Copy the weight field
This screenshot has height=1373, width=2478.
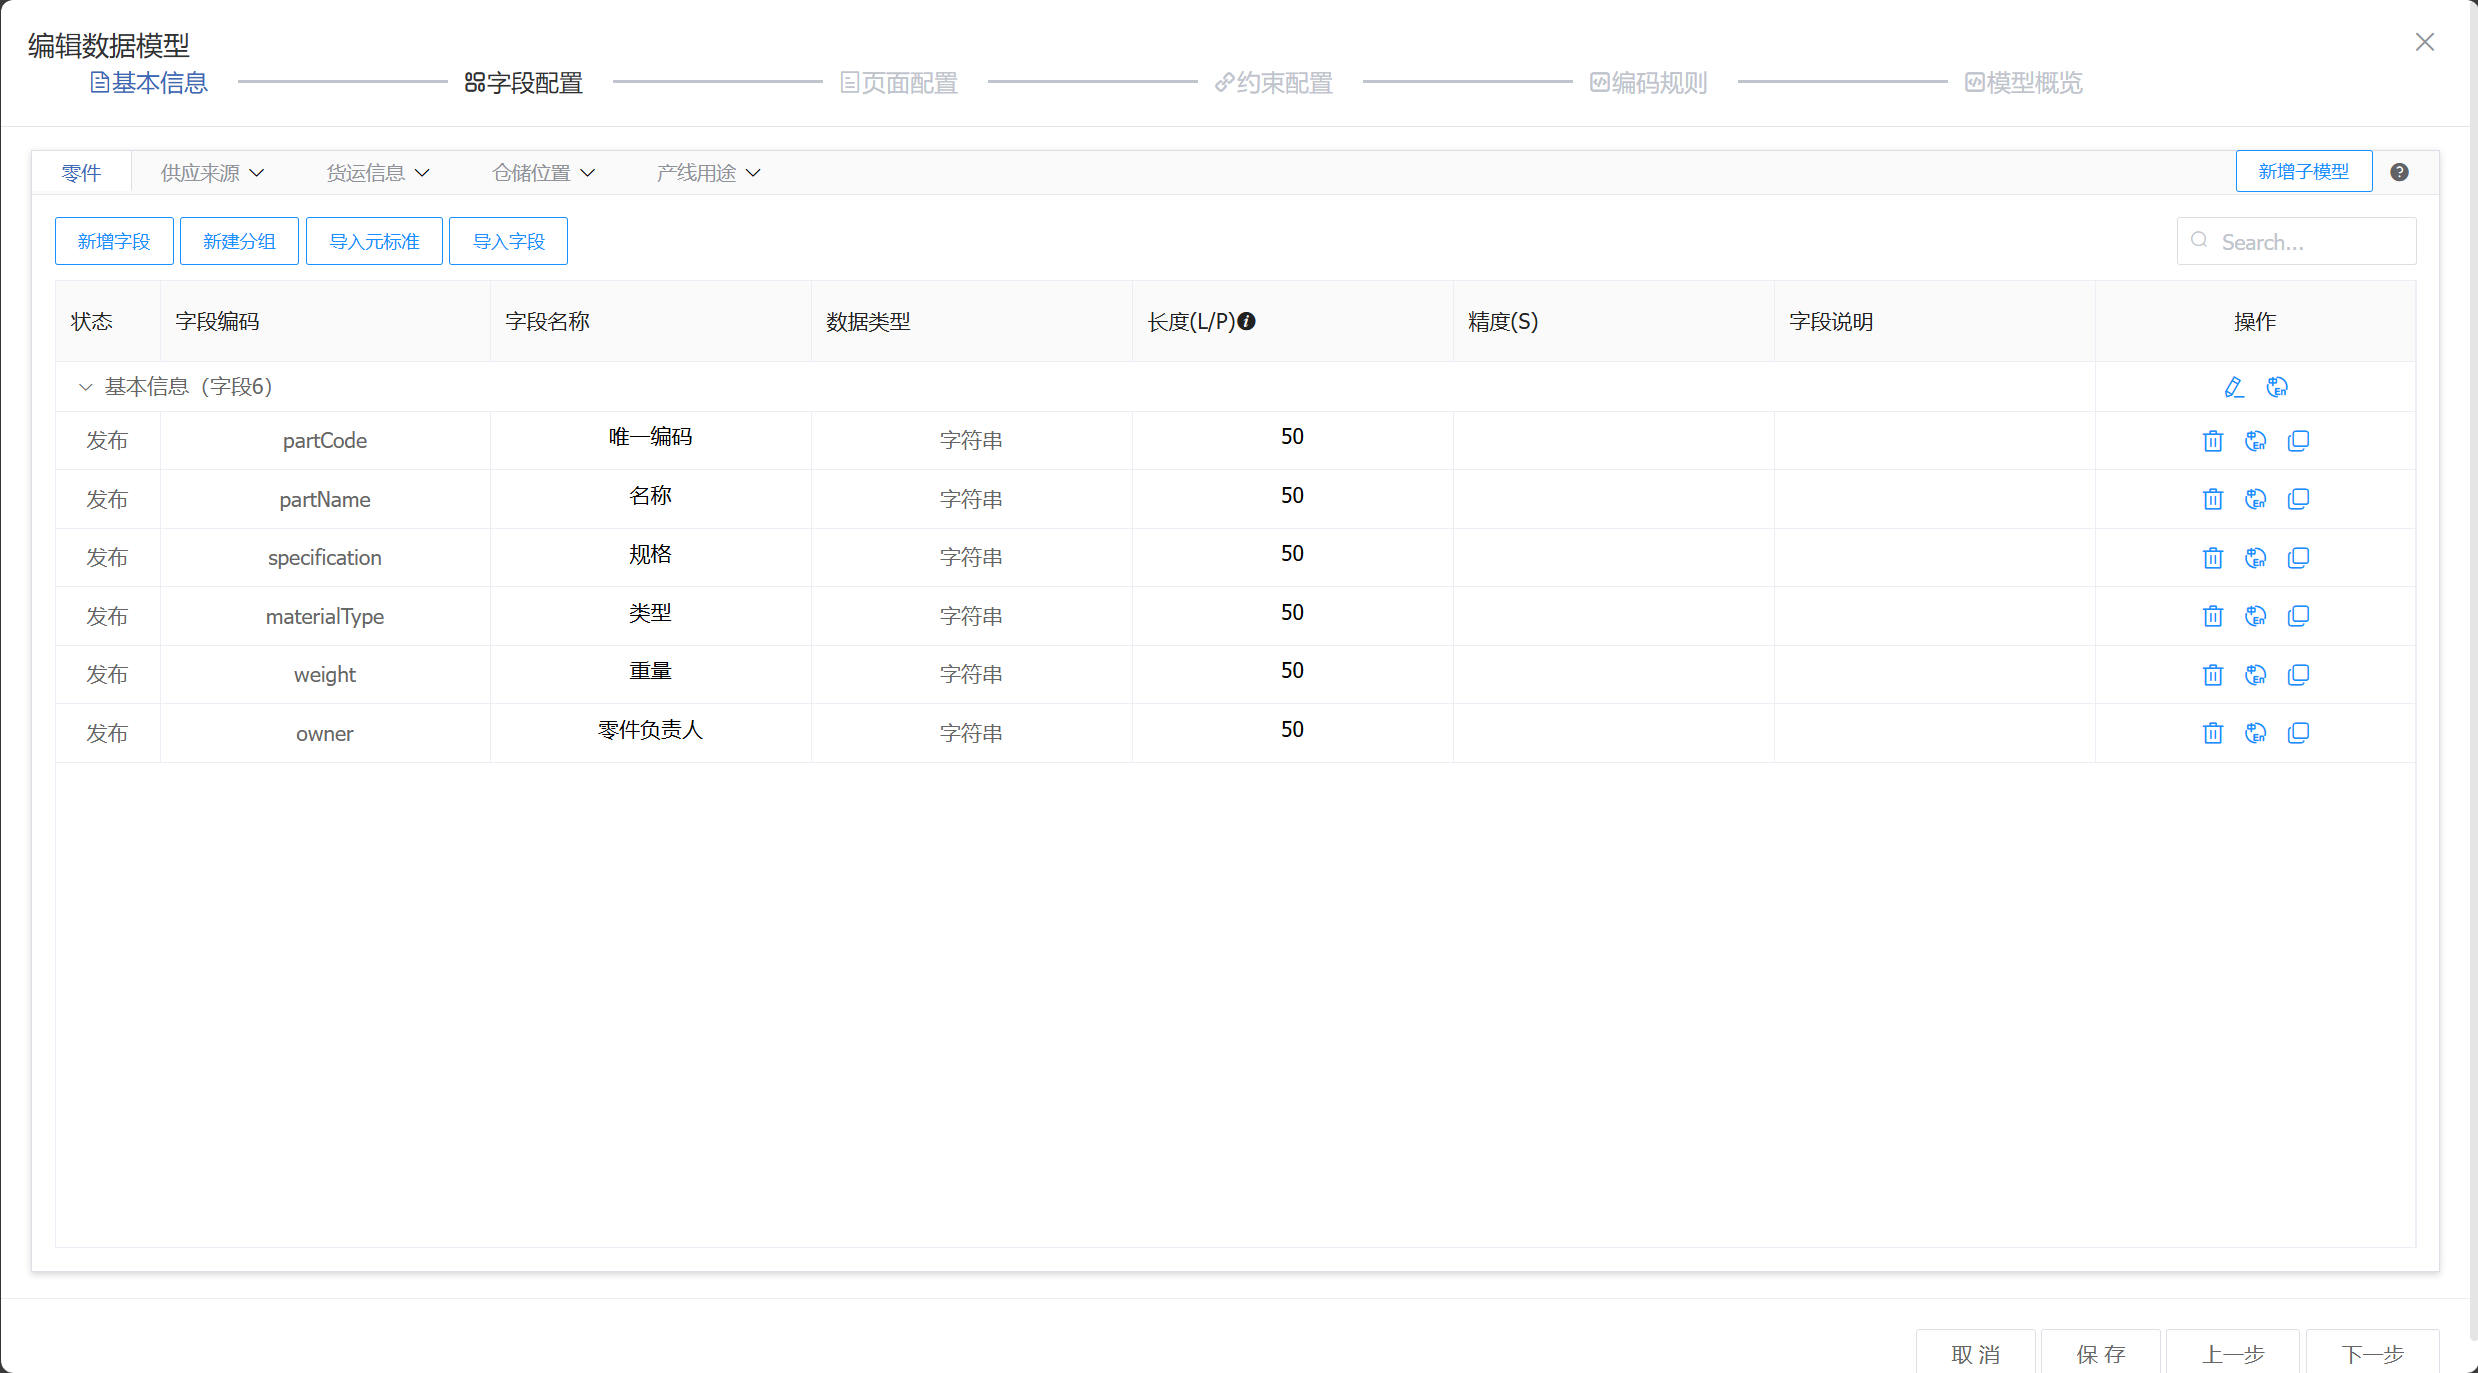point(2298,675)
